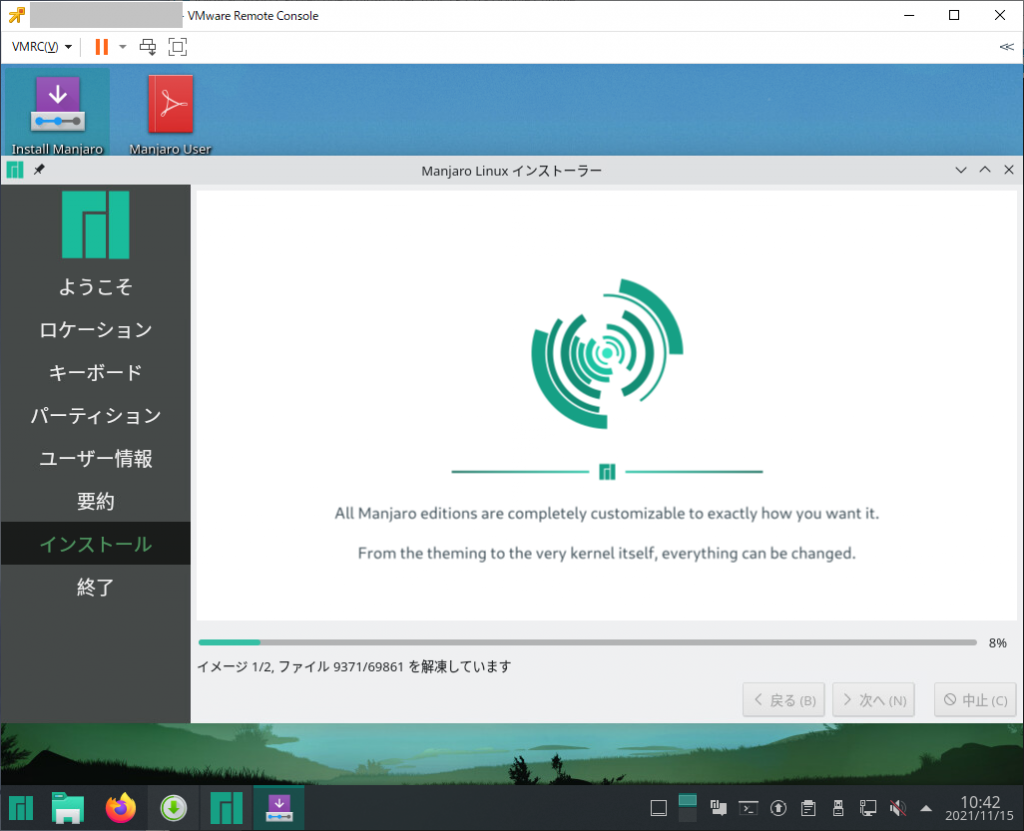Click the slideshow spiral graphic
The image size is (1024, 831).
click(607, 353)
